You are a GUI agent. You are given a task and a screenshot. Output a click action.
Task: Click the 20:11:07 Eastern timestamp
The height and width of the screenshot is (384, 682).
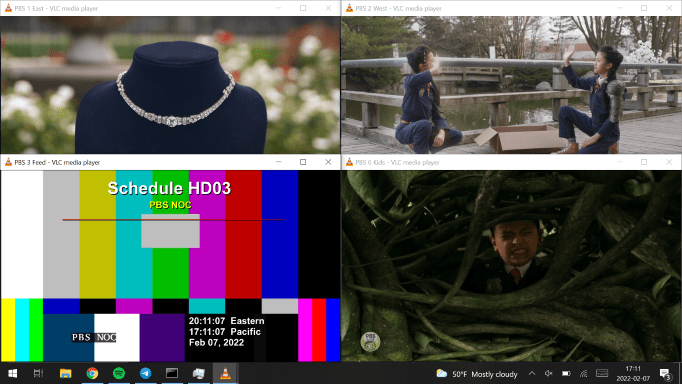click(x=226, y=321)
